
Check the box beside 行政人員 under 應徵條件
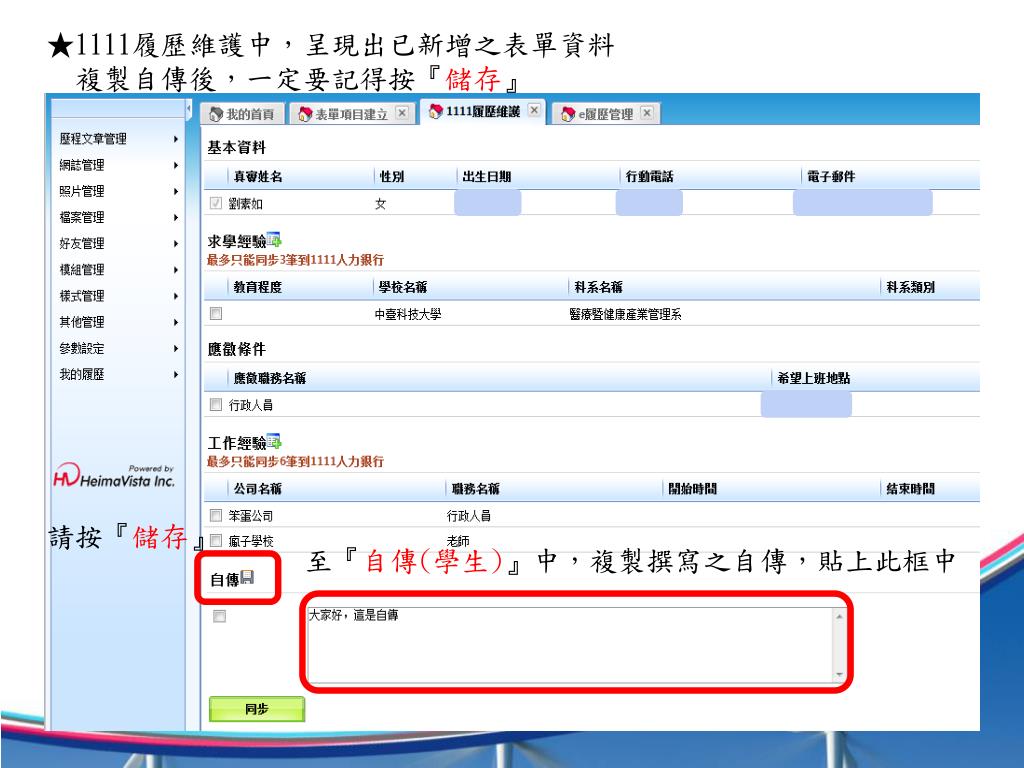click(216, 405)
